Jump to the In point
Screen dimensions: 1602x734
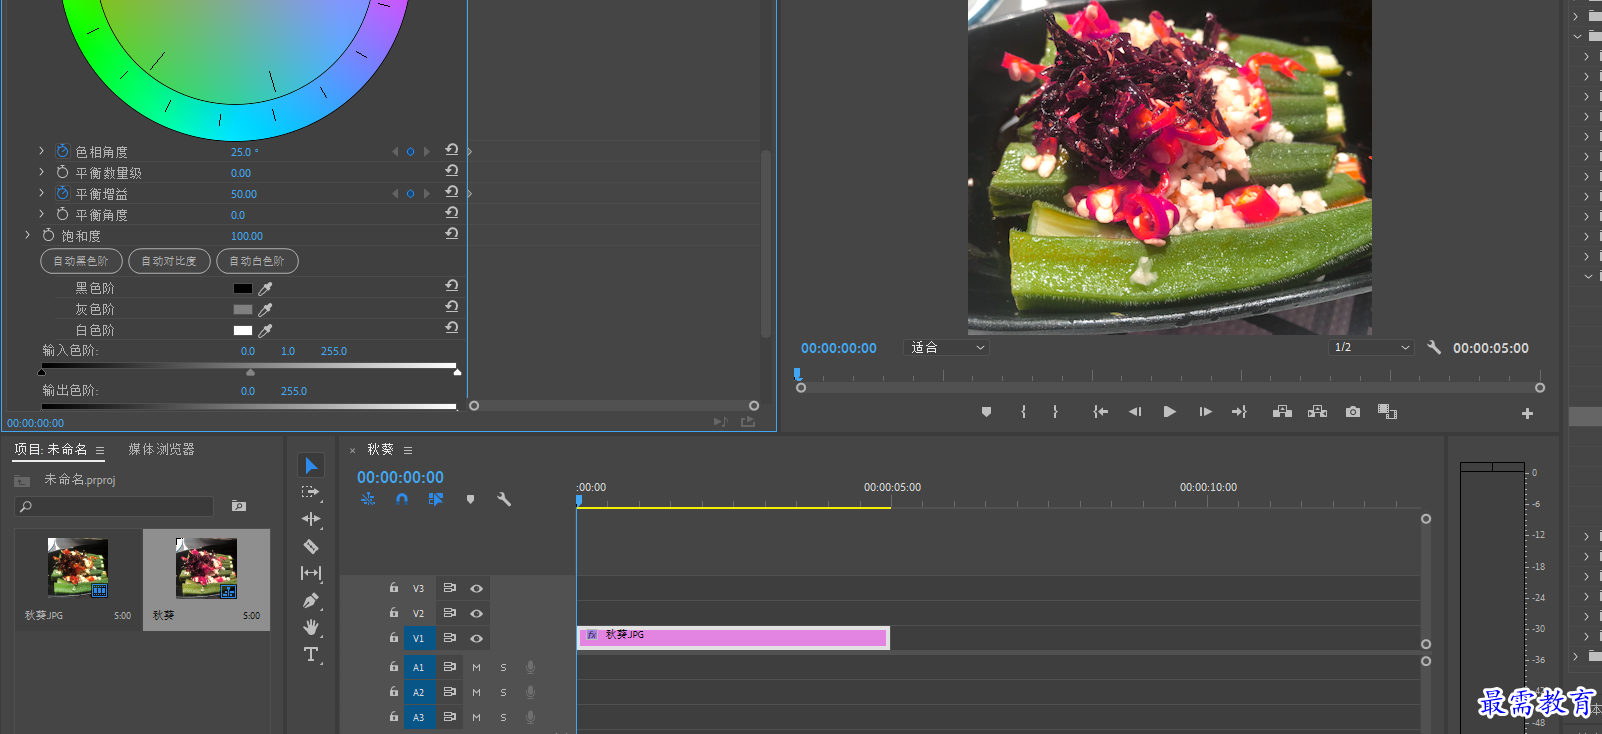[1100, 412]
